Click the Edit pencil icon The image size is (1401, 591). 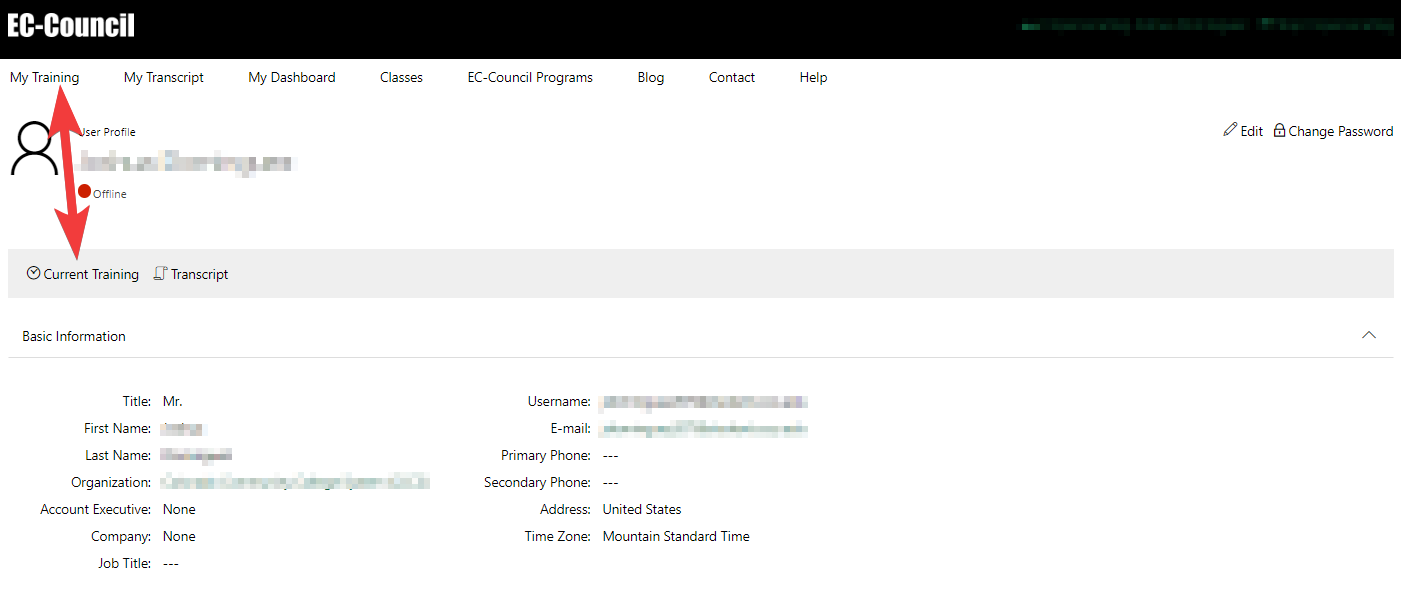pyautogui.click(x=1232, y=130)
